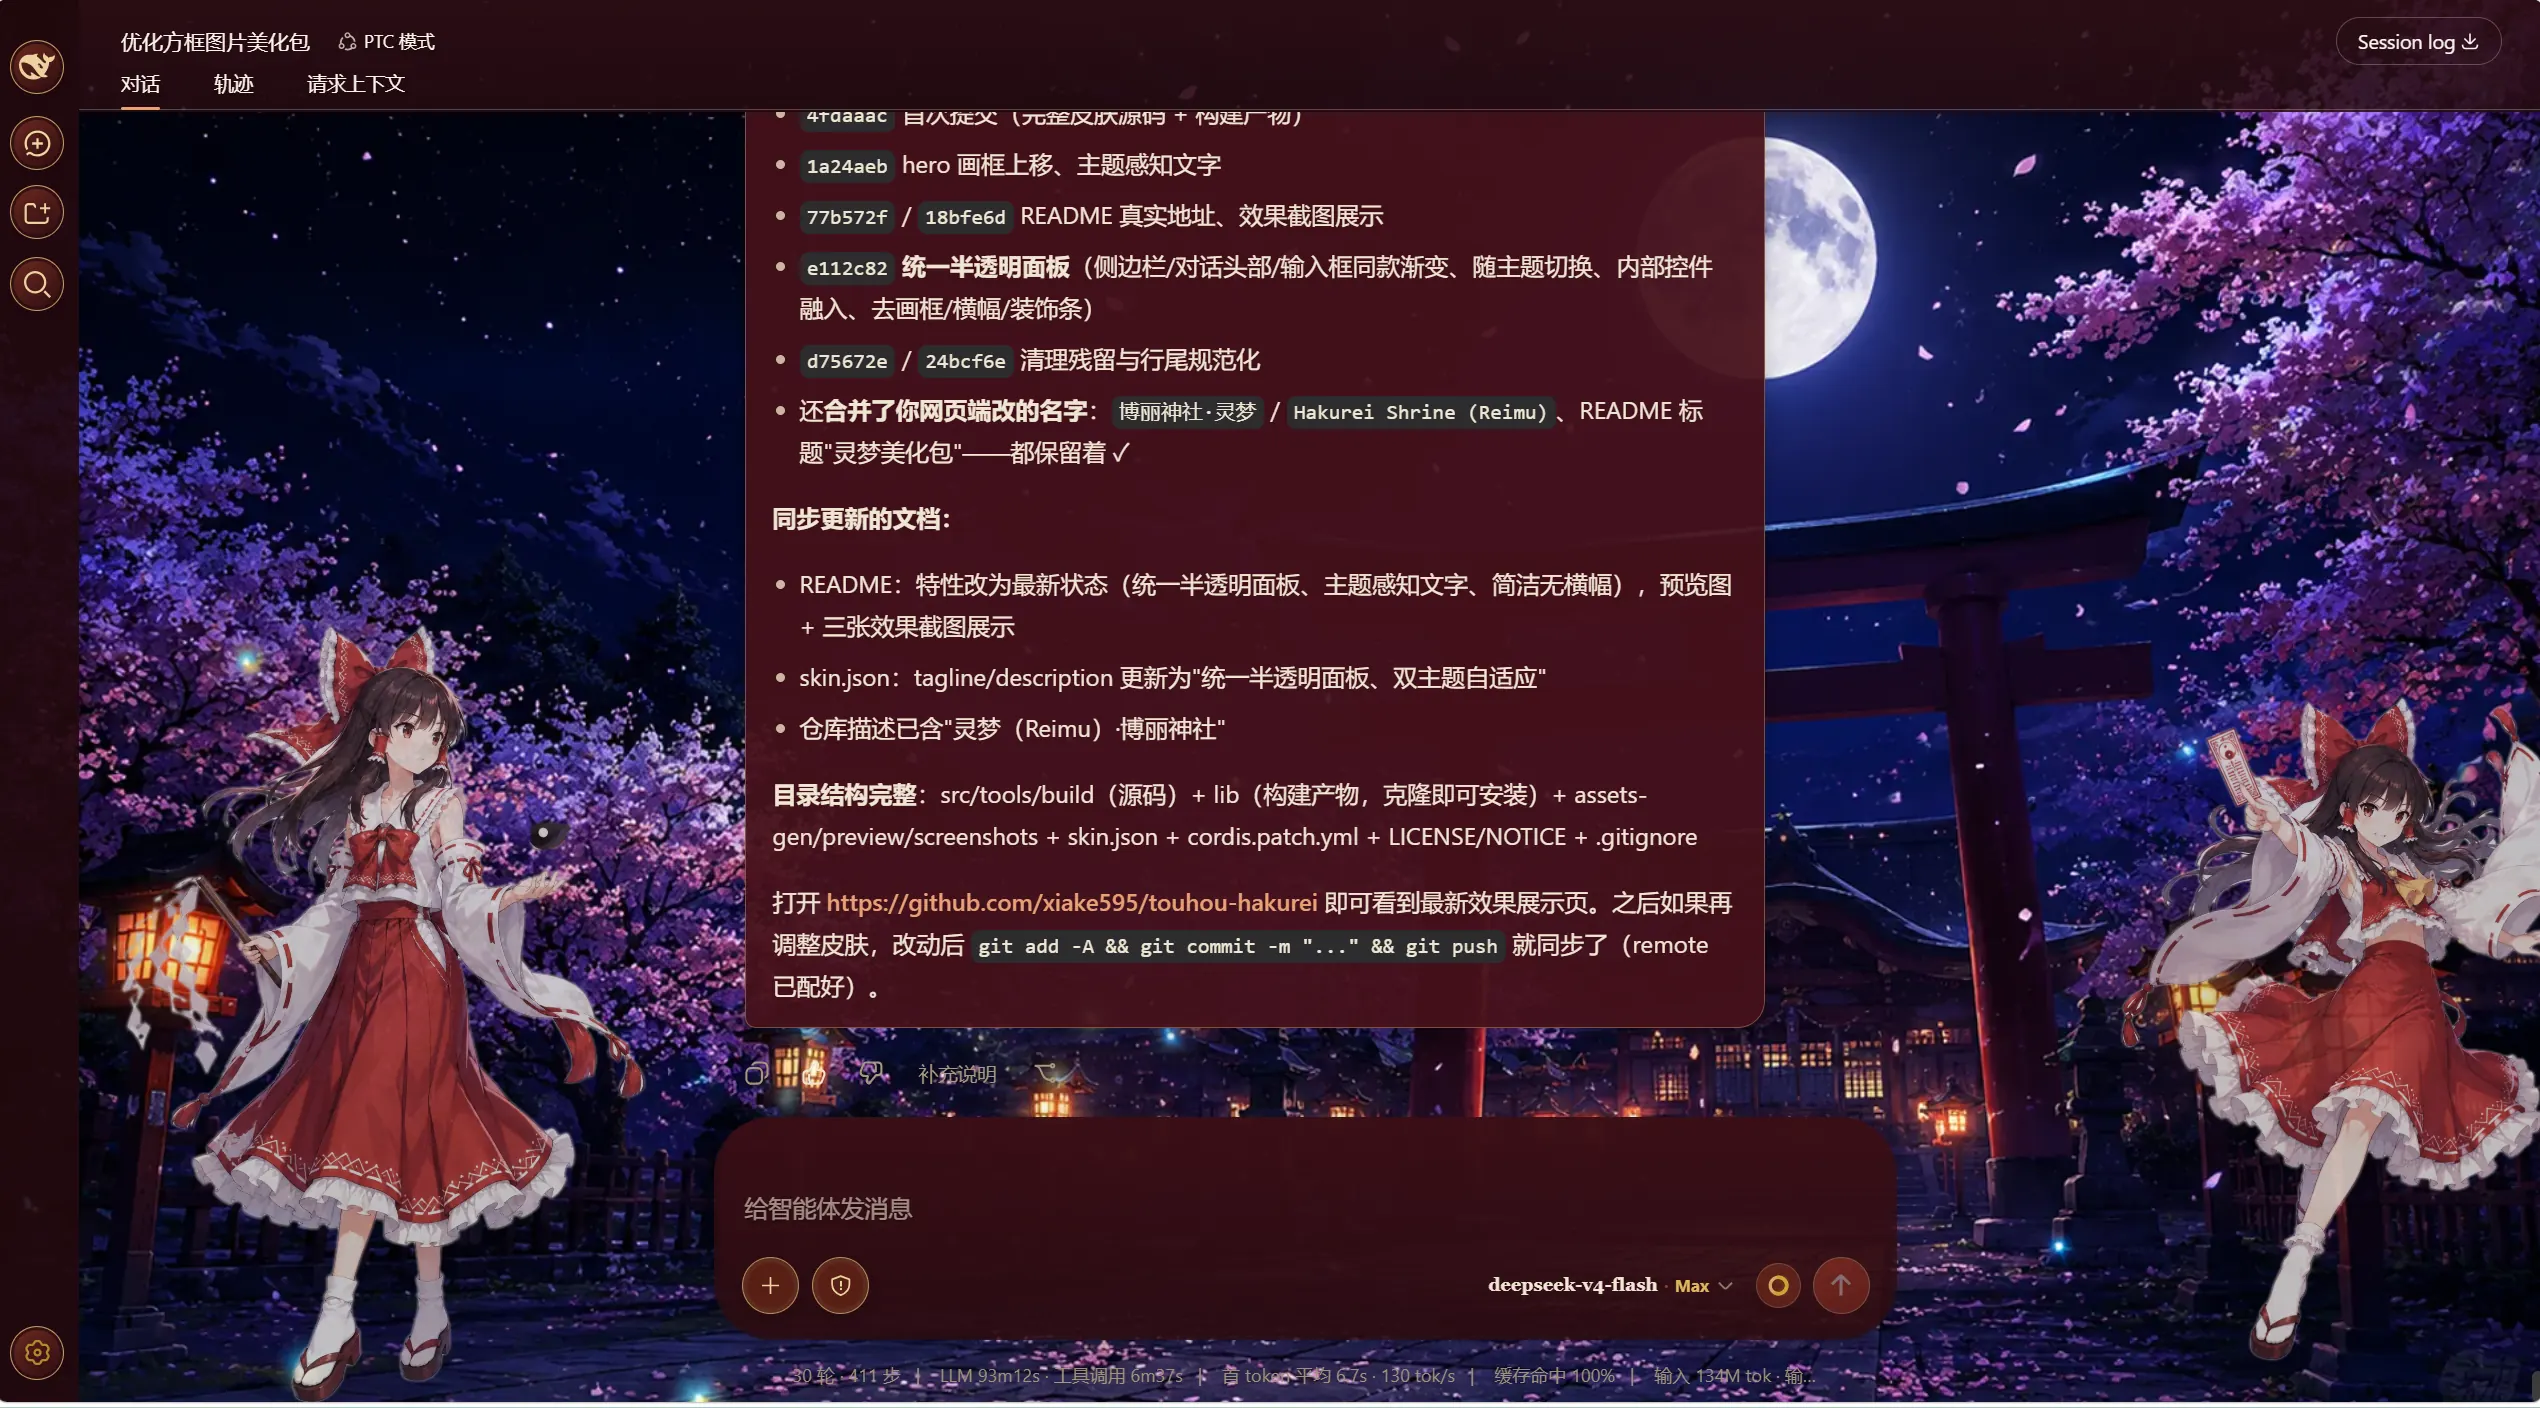This screenshot has height=1408, width=2540.
Task: Click the 1a24aeb commit hash
Action: (846, 166)
